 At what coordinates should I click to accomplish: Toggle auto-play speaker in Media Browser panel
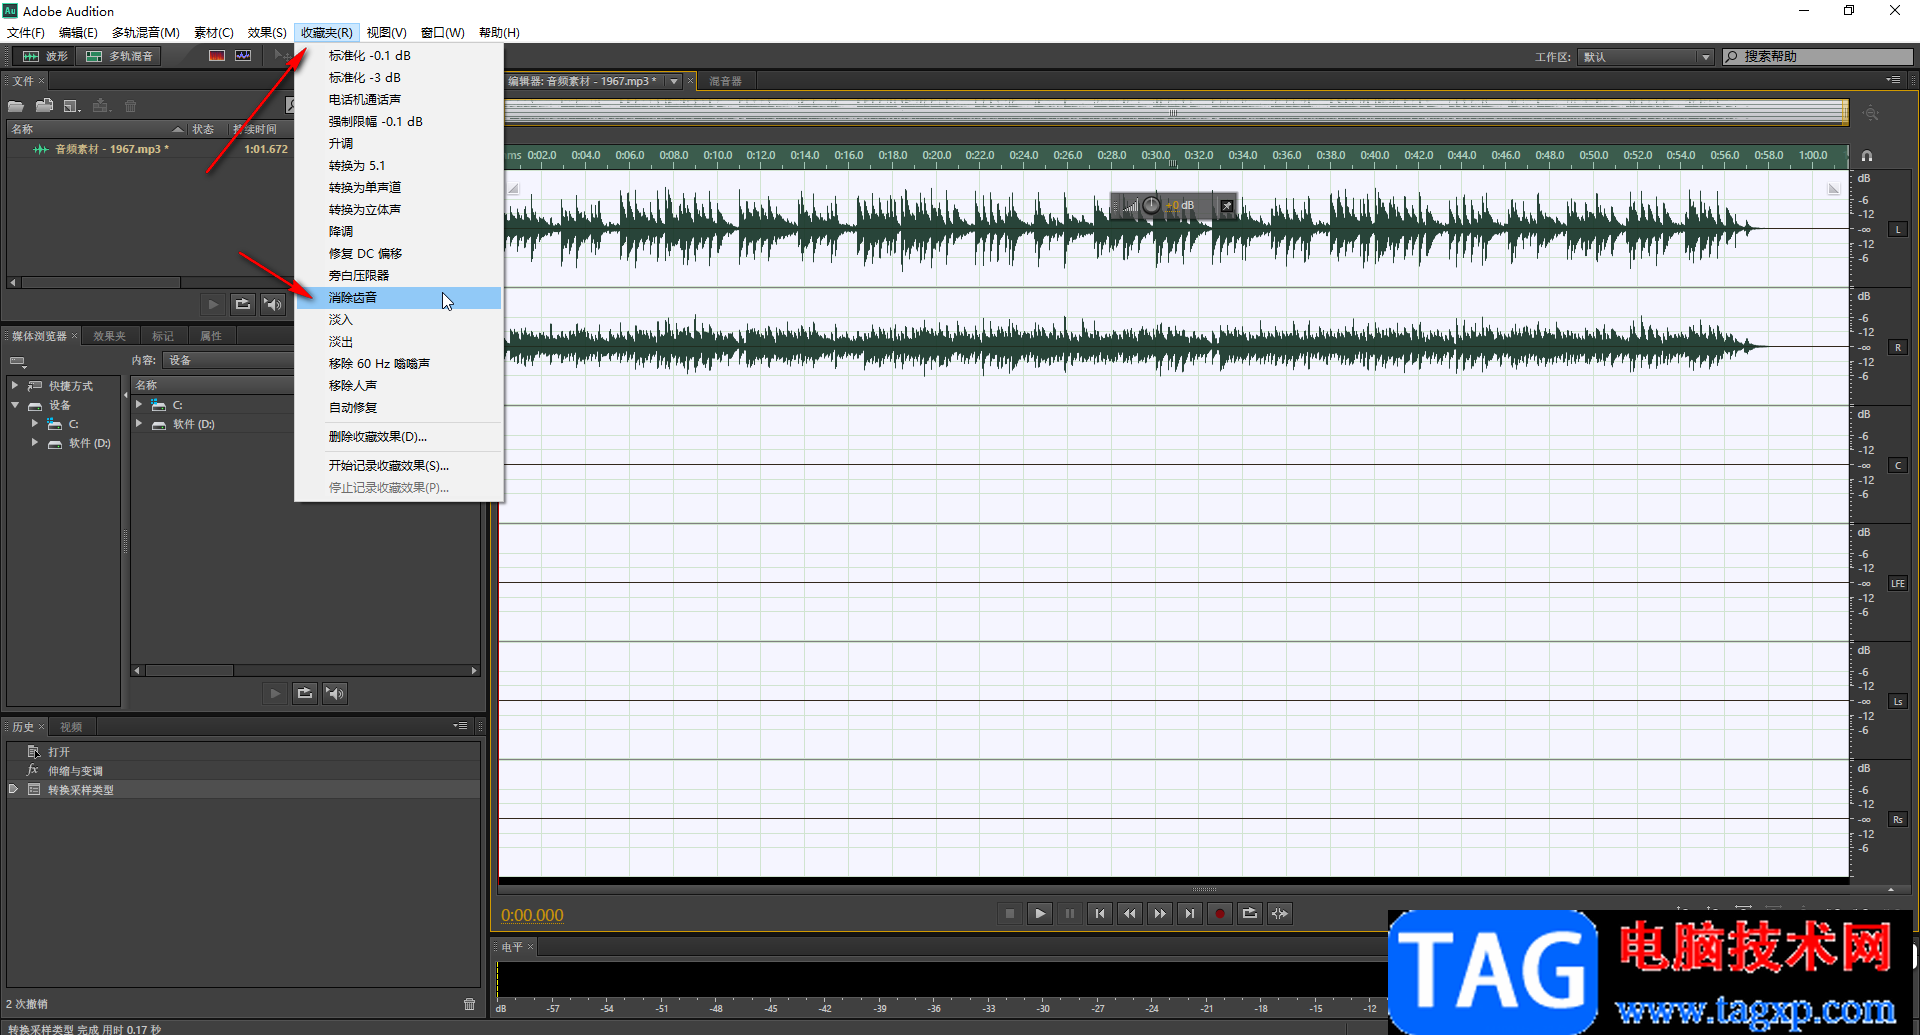pyautogui.click(x=335, y=693)
